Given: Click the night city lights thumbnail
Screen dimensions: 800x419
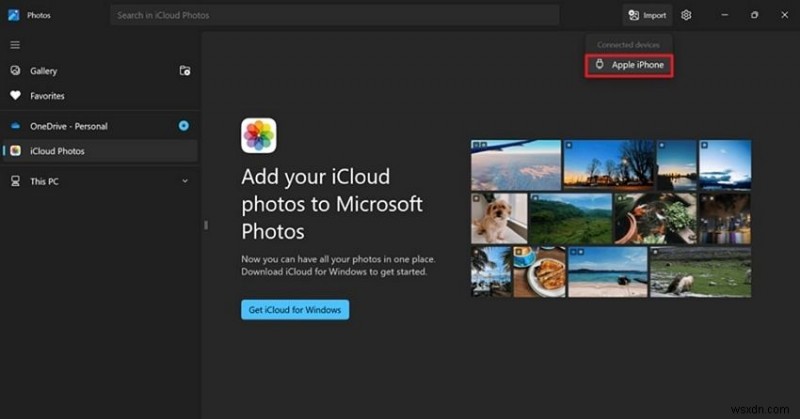Looking at the screenshot, I should [724, 218].
